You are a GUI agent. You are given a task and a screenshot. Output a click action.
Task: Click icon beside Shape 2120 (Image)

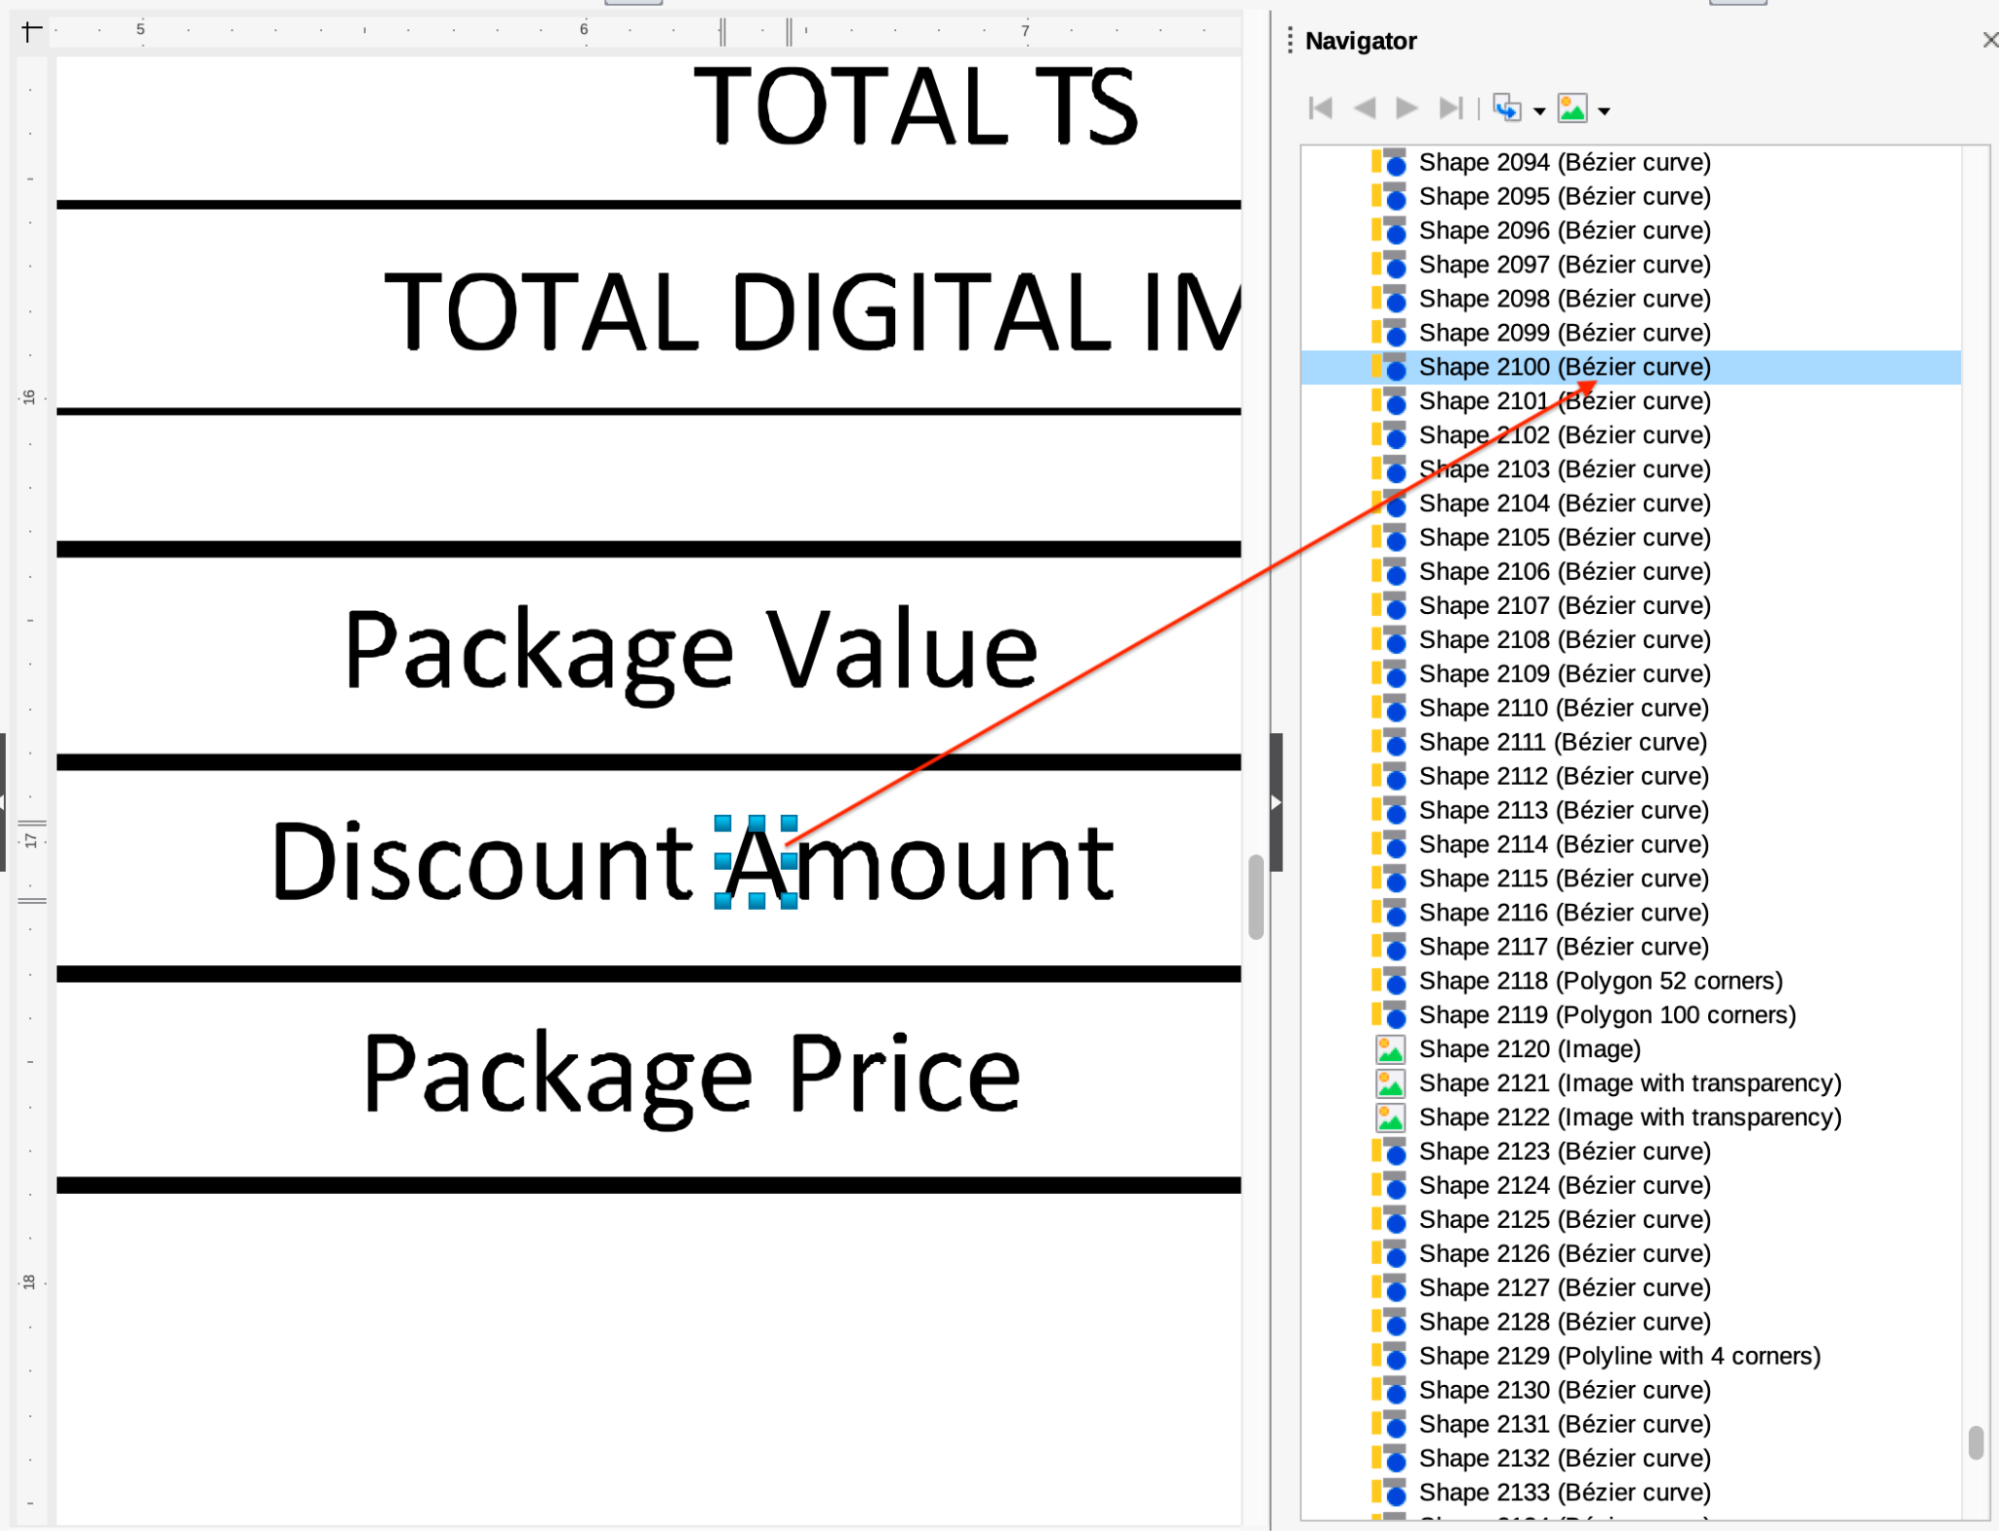pyautogui.click(x=1390, y=1049)
